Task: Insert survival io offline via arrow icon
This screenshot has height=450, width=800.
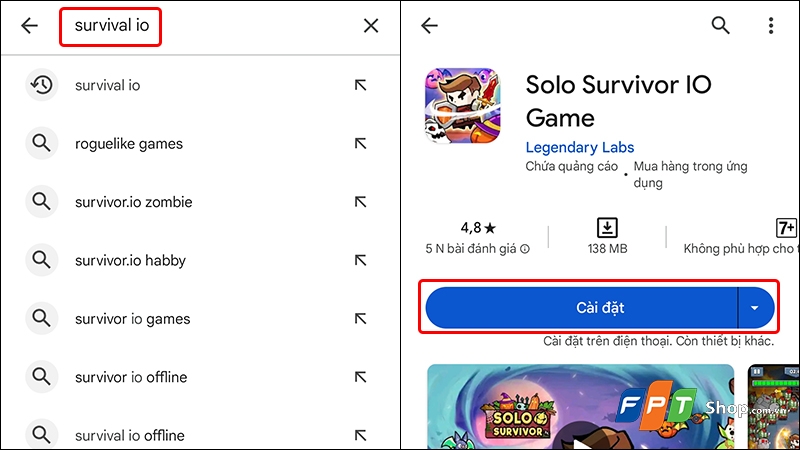Action: pyautogui.click(x=361, y=435)
